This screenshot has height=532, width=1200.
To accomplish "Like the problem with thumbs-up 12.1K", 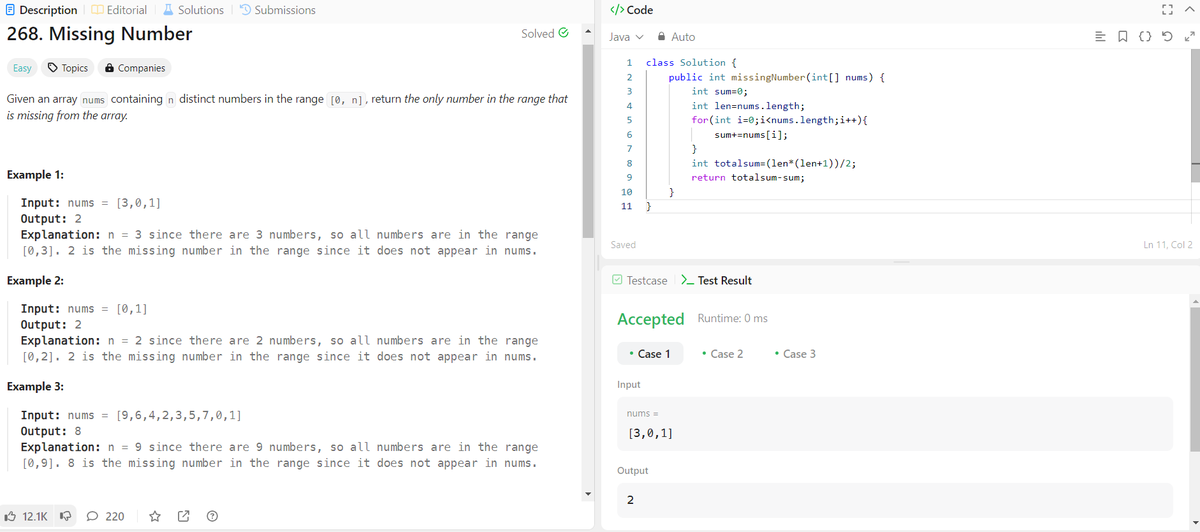I will click(27, 517).
